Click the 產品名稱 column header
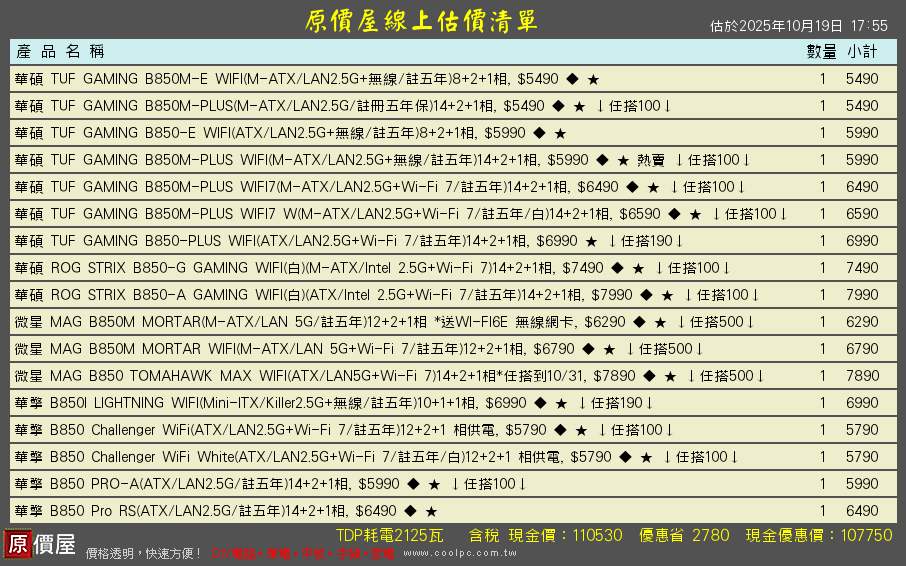Viewport: 906px width, 566px height. (x=60, y=52)
